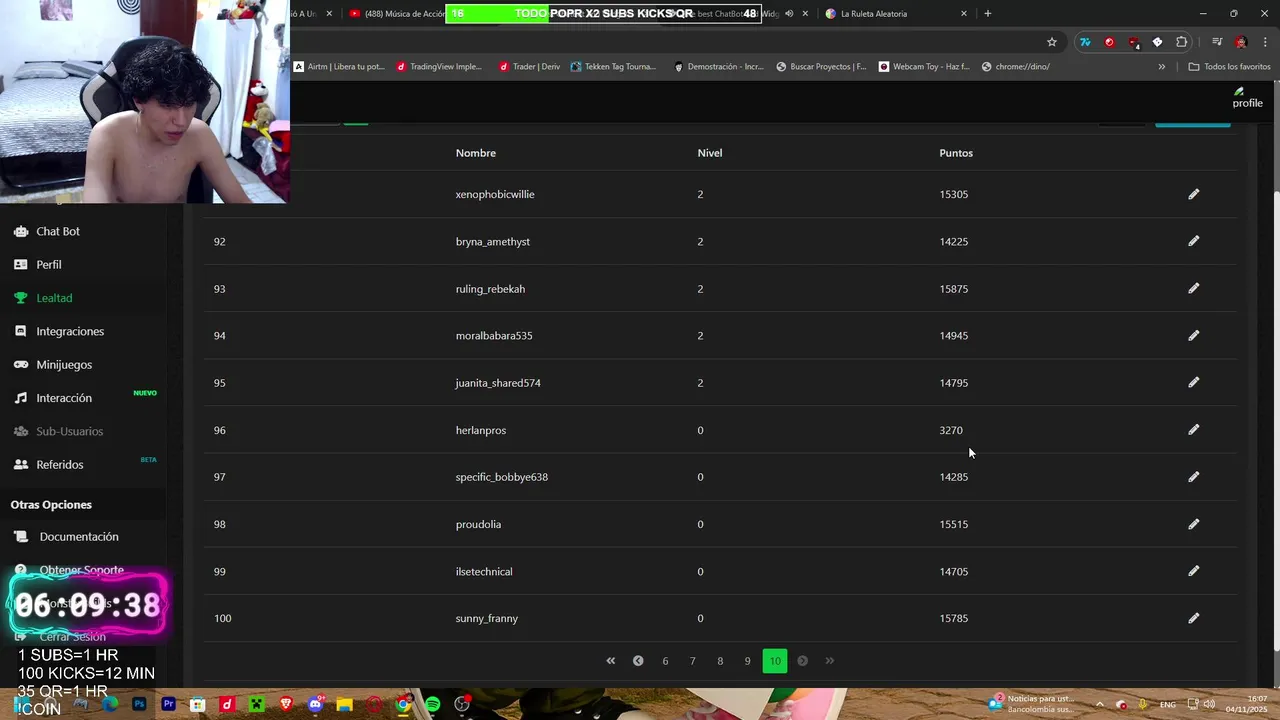Open the Trader | Deriv bookmark
Viewport: 1280px width, 720px height.
529,67
